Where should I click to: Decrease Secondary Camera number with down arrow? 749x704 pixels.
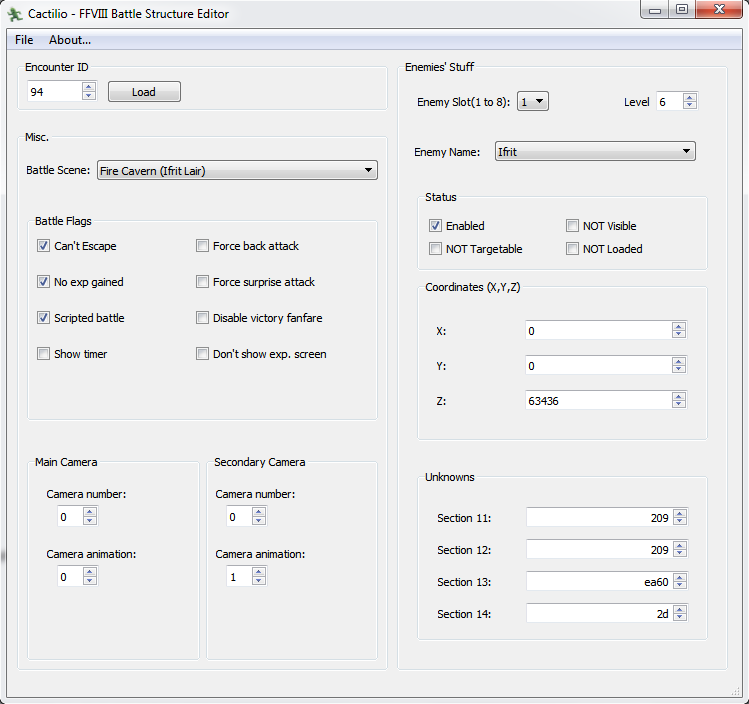tap(259, 521)
